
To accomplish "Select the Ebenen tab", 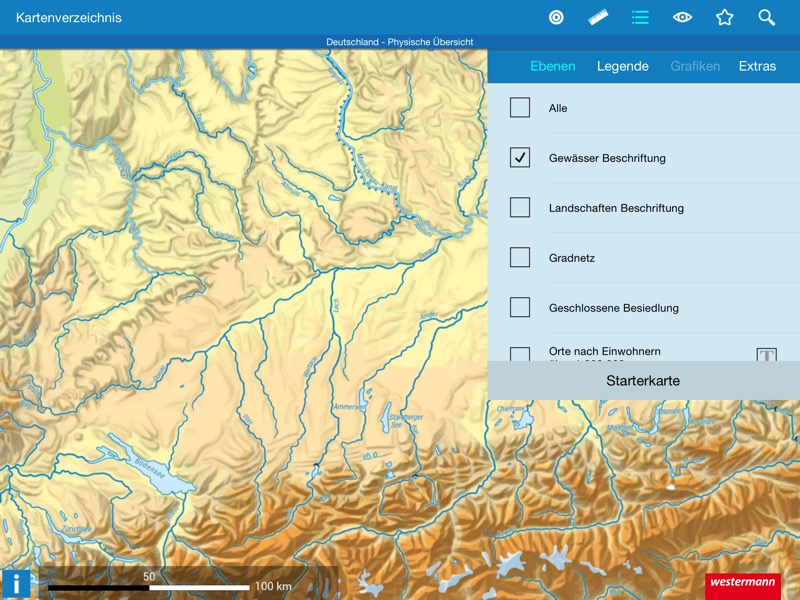I will pyautogui.click(x=553, y=66).
